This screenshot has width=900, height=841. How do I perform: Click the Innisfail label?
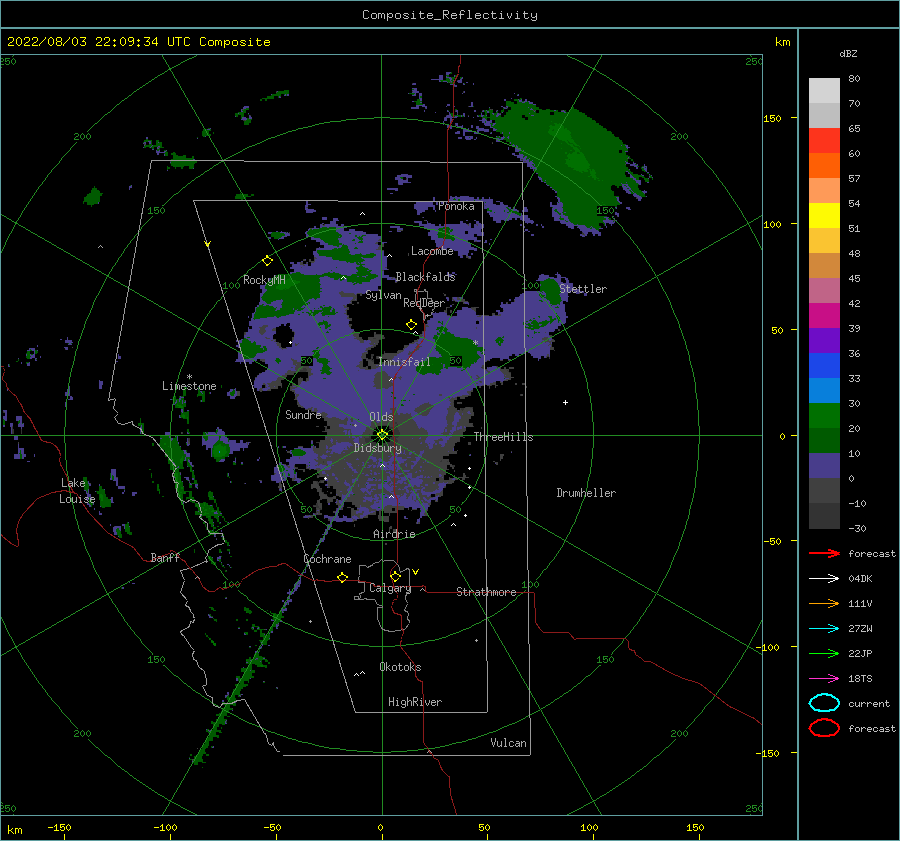pyautogui.click(x=404, y=362)
